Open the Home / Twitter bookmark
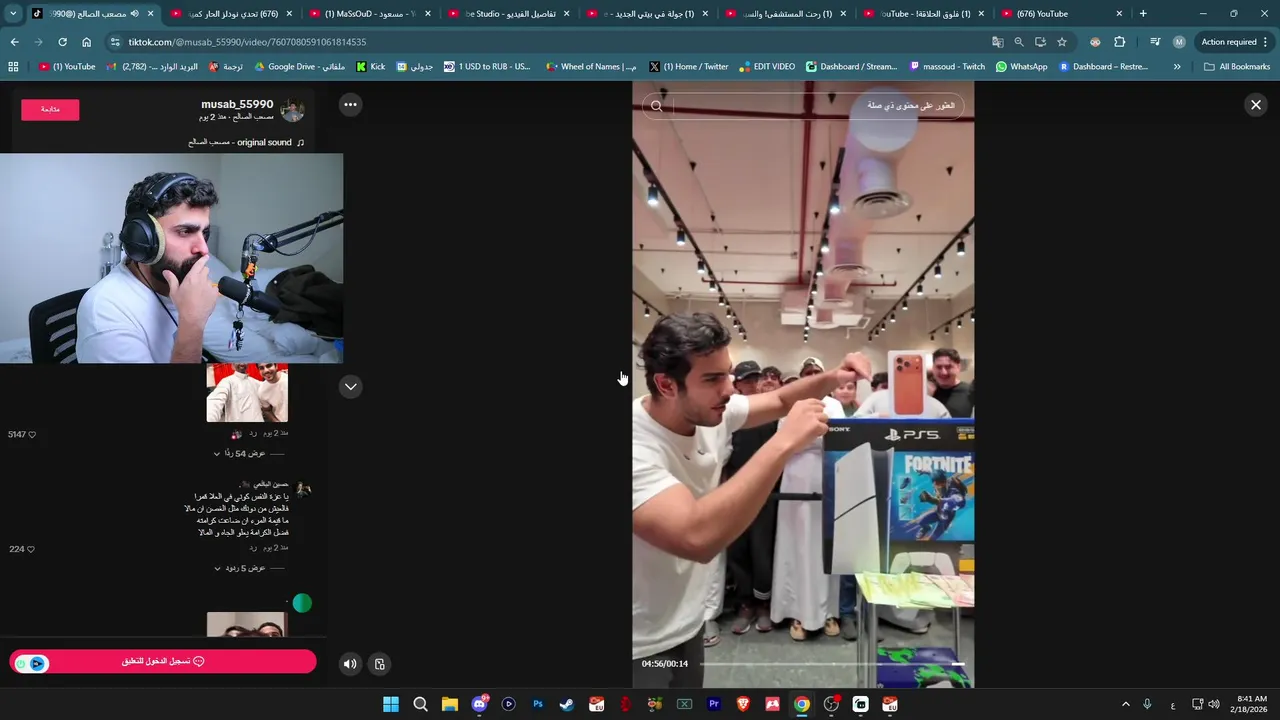The width and height of the screenshot is (1280, 720). tap(689, 67)
